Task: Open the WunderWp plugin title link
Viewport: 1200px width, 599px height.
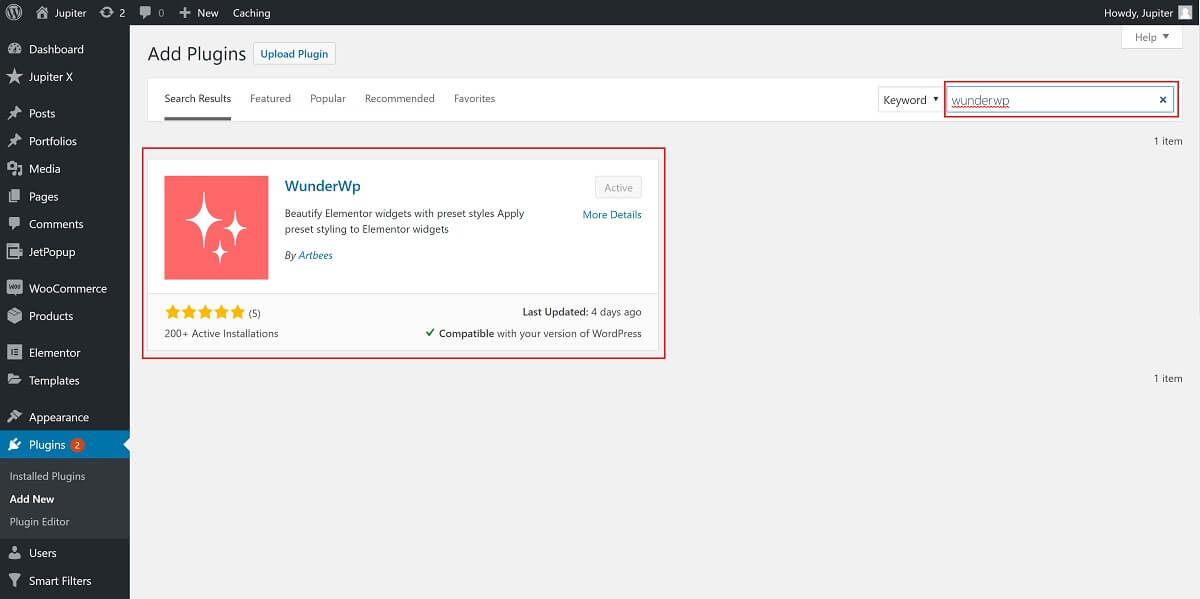Action: pos(323,186)
